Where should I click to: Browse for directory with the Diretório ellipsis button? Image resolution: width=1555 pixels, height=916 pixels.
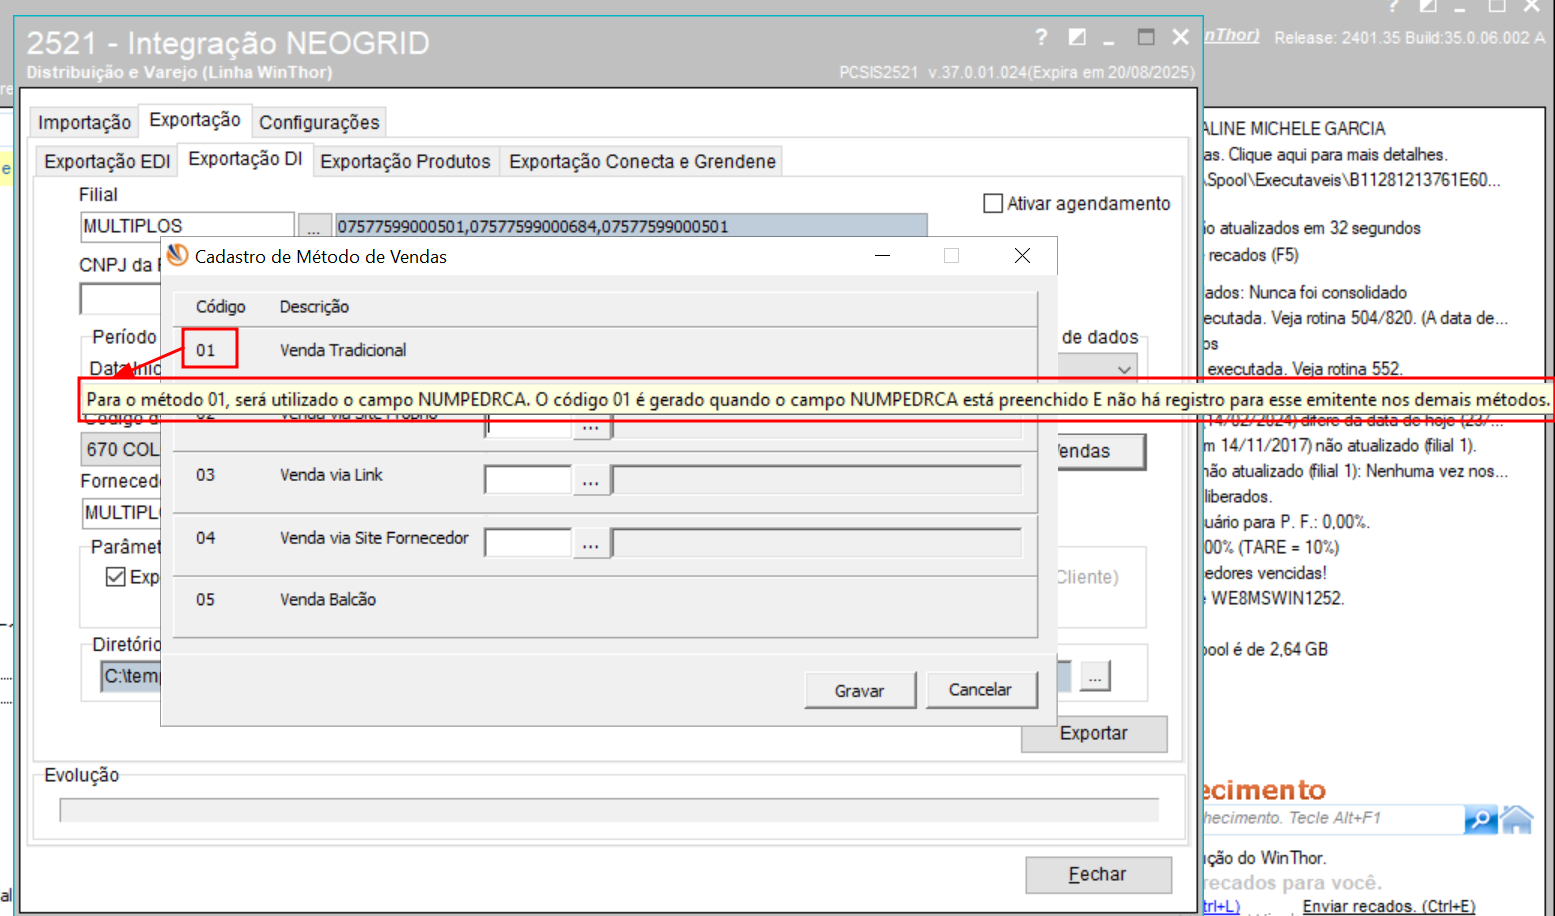click(x=1095, y=676)
